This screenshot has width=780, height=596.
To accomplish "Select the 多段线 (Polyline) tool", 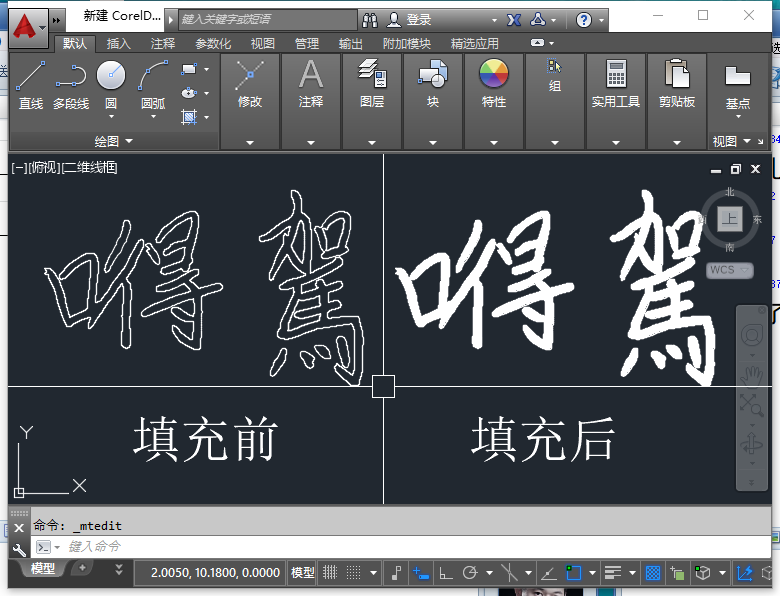I will click(71, 85).
